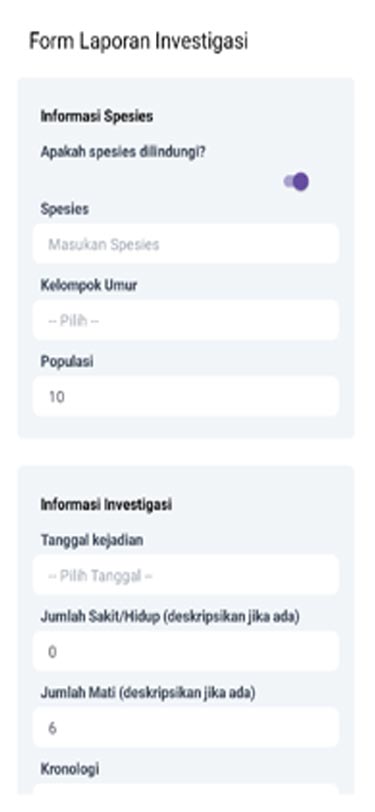Image resolution: width=375 pixels, height=812 pixels.
Task: Select the Jumlah Mati field showing 6
Action: tap(186, 728)
